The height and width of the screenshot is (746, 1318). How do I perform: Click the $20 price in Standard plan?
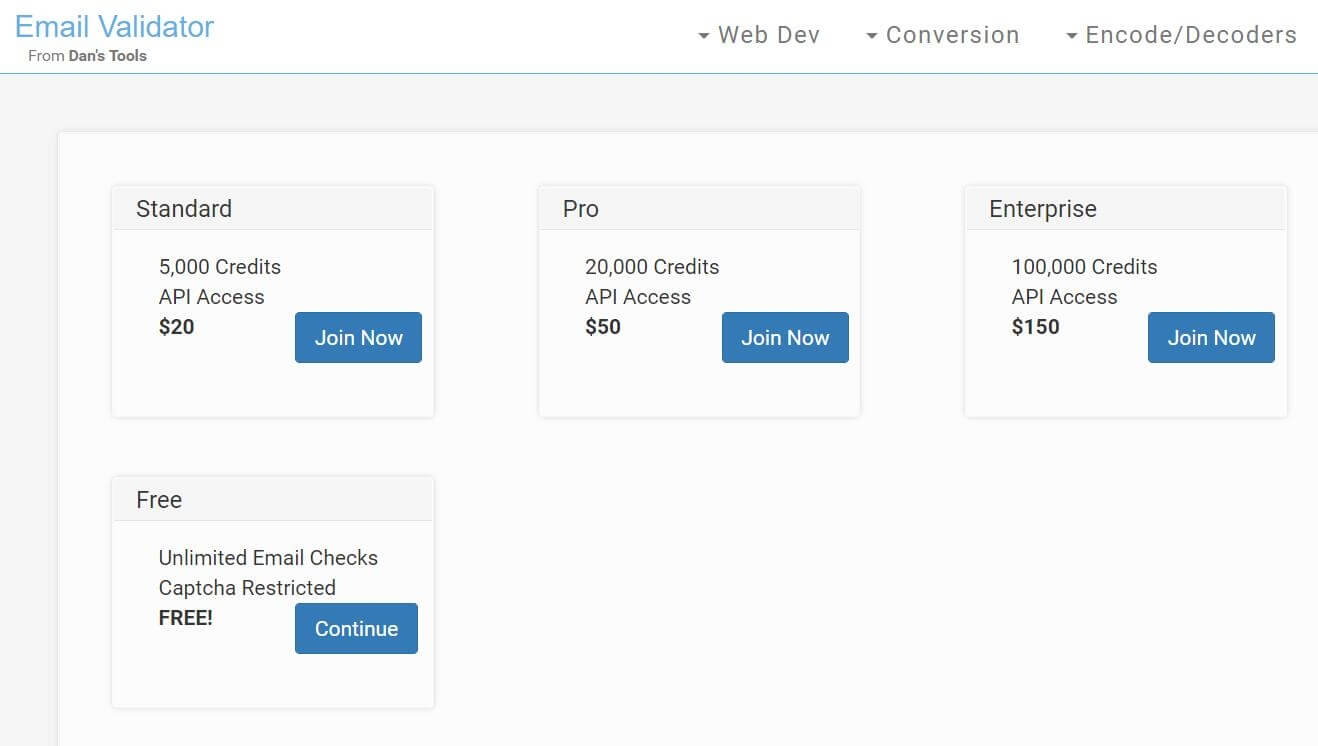click(x=177, y=327)
